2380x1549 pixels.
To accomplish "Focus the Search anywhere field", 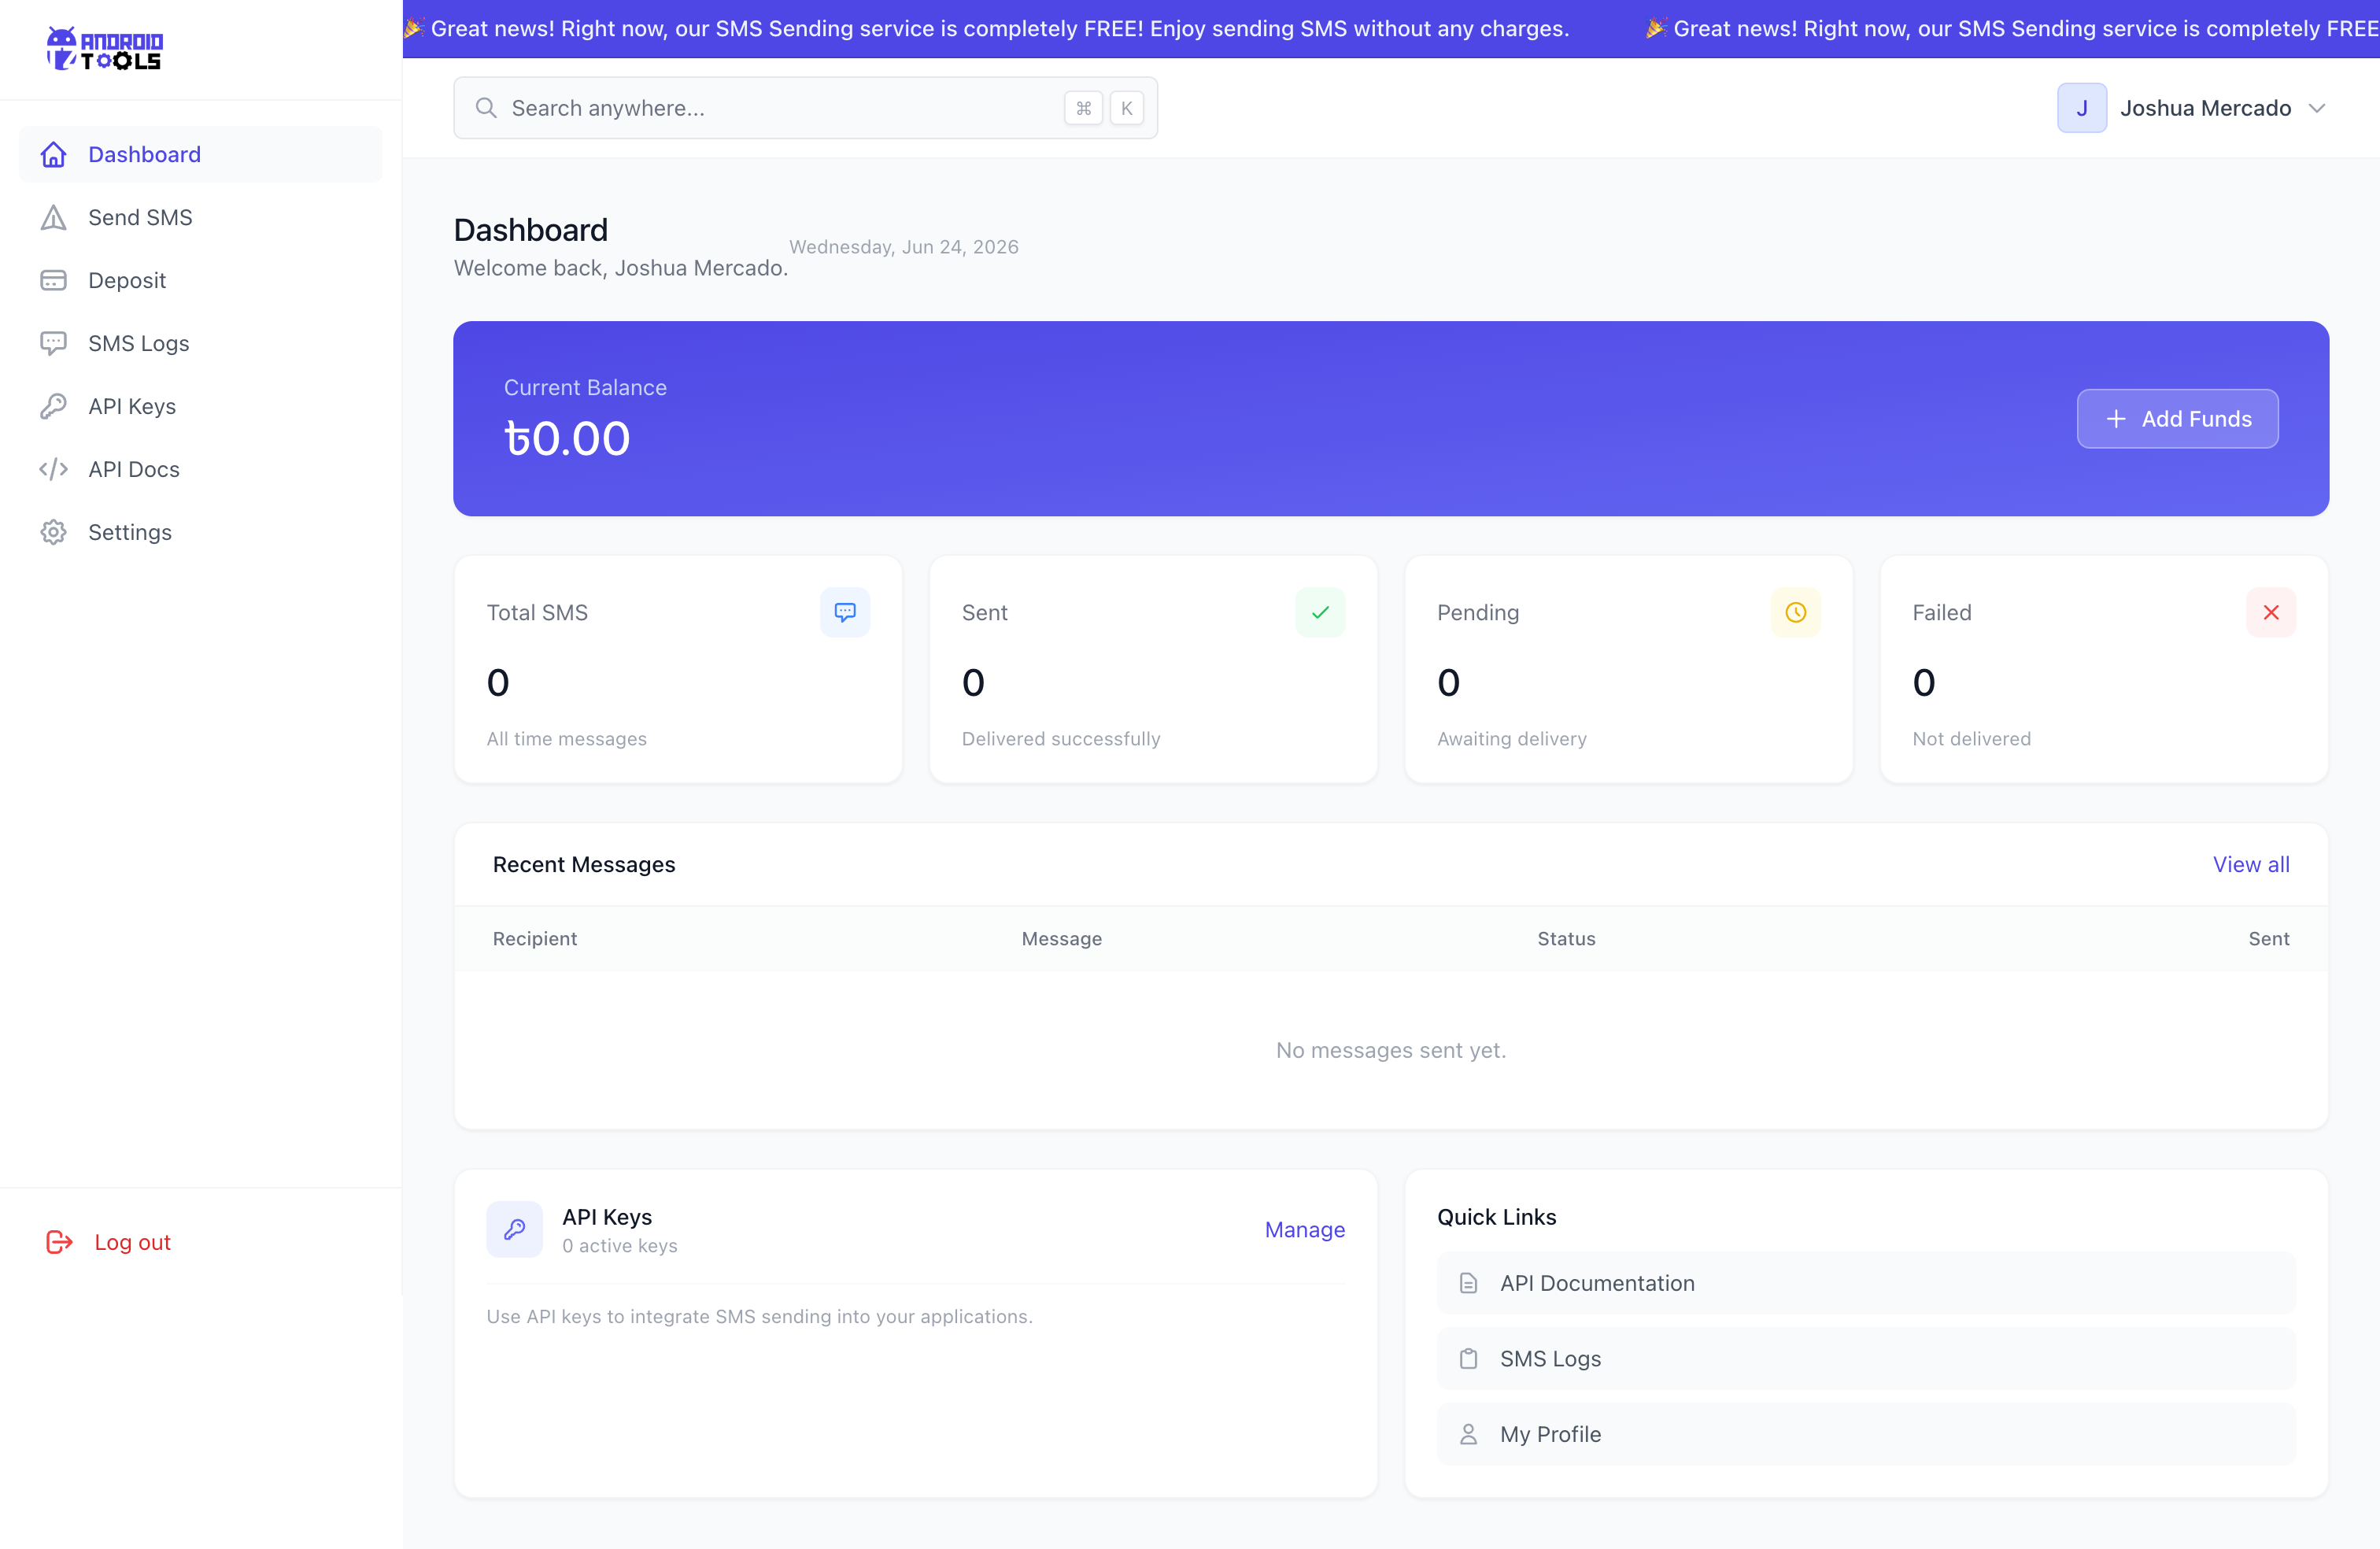I will tap(805, 108).
